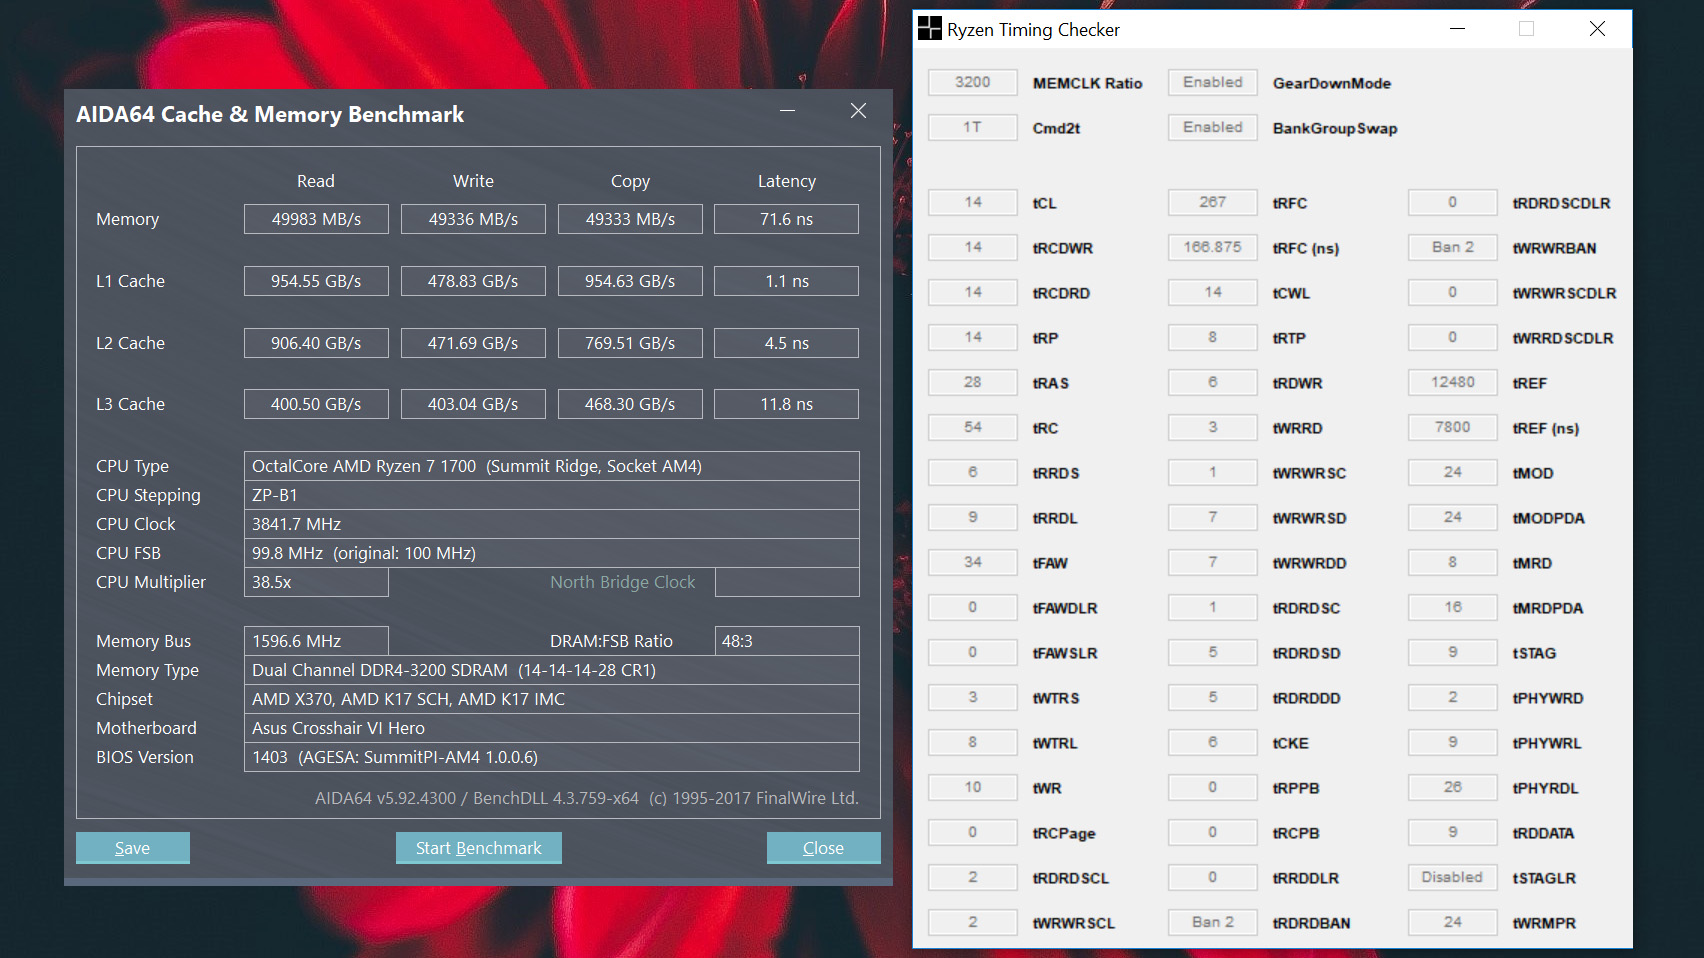
Task: Click the tMRDPDA value field showing 16
Action: click(x=1453, y=607)
